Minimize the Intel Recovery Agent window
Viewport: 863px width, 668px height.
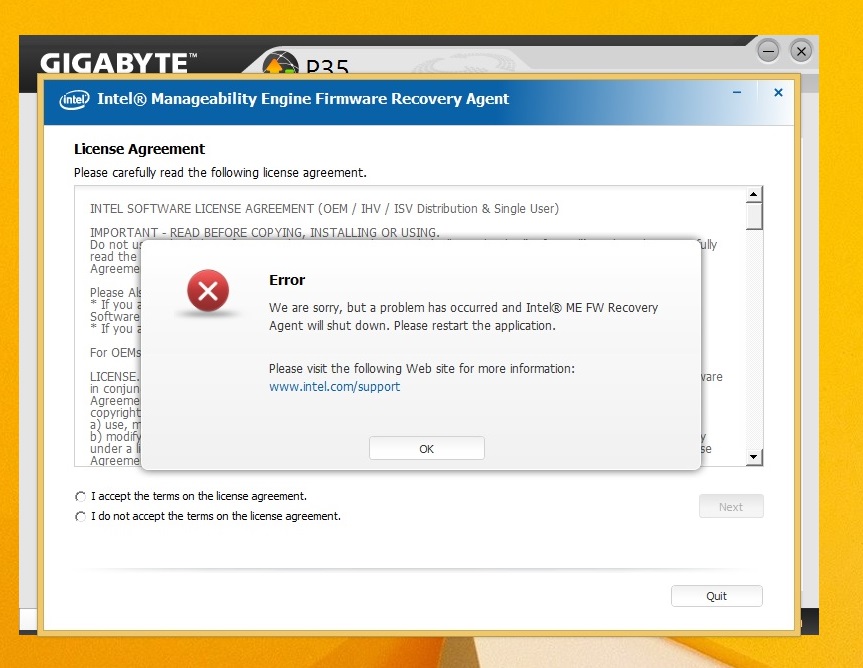(737, 92)
